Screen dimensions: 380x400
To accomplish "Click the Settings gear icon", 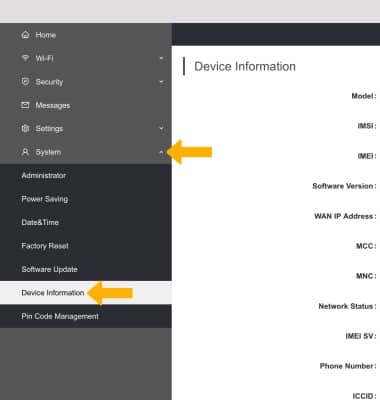I will (25, 128).
